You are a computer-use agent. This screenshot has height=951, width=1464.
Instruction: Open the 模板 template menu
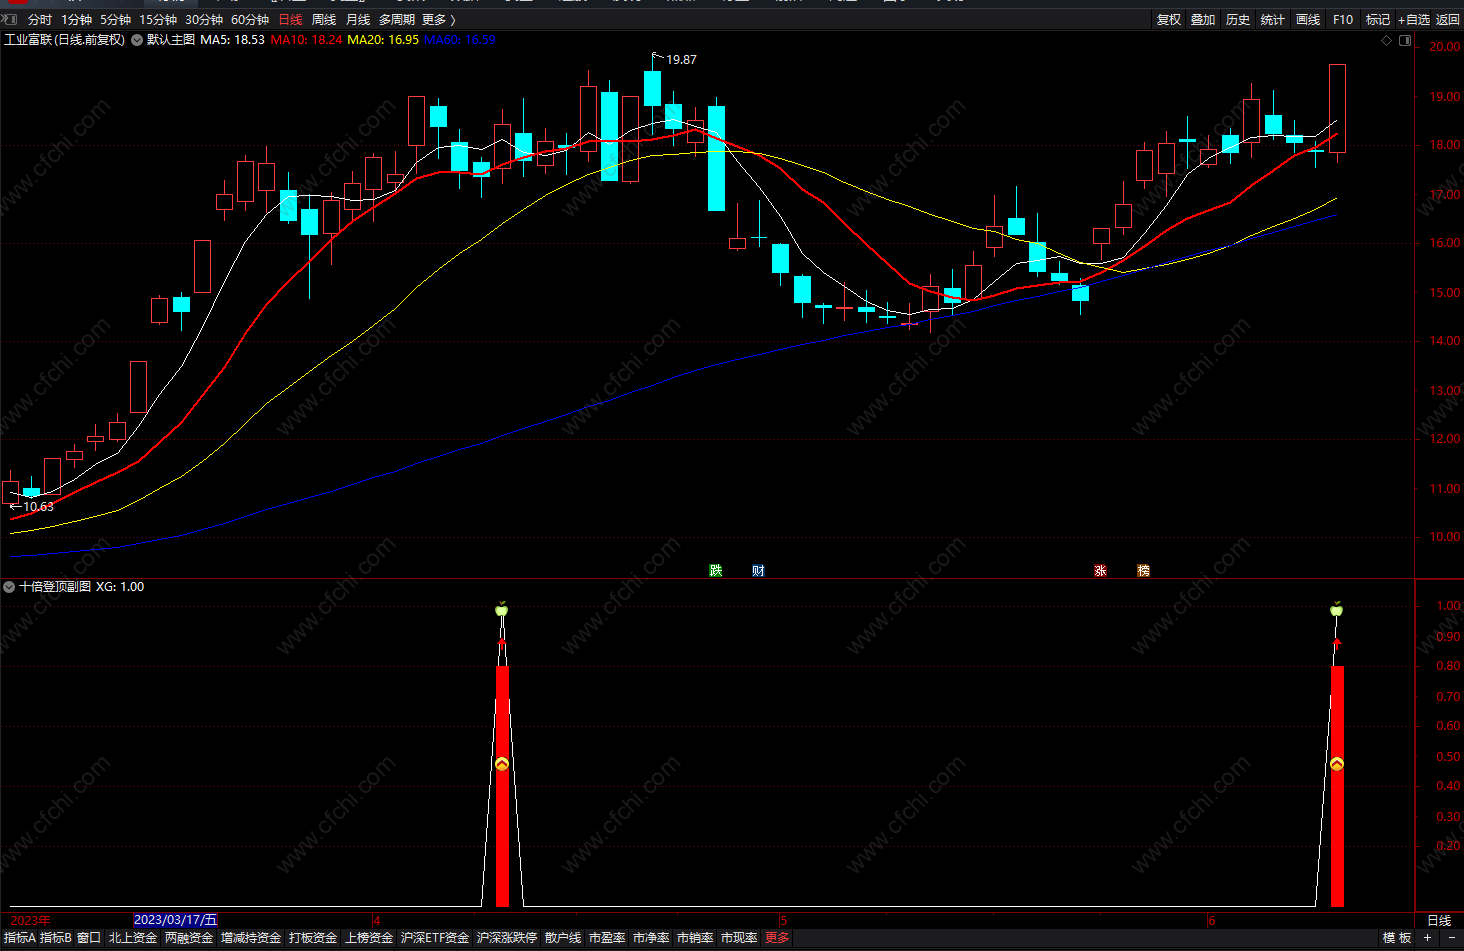[1397, 938]
